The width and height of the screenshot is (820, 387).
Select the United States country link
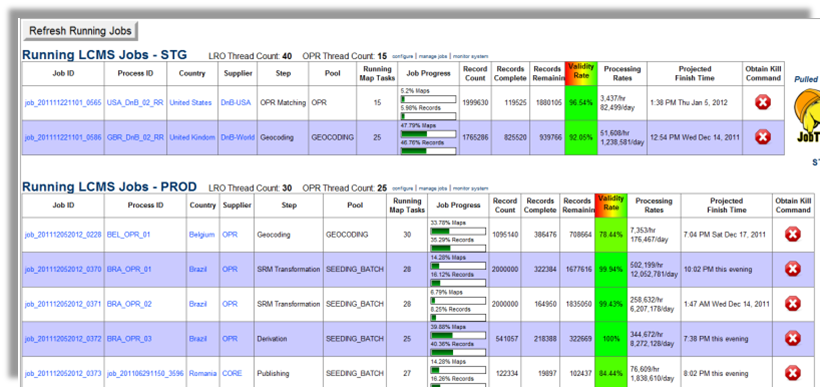(190, 103)
